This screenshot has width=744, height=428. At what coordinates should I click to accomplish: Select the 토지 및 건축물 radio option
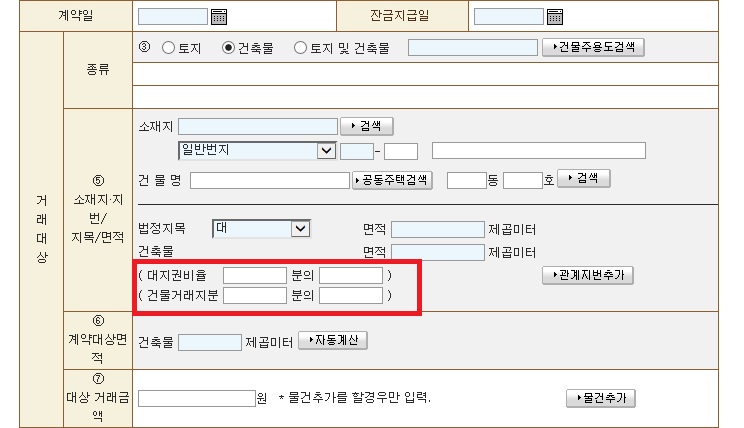tap(300, 48)
